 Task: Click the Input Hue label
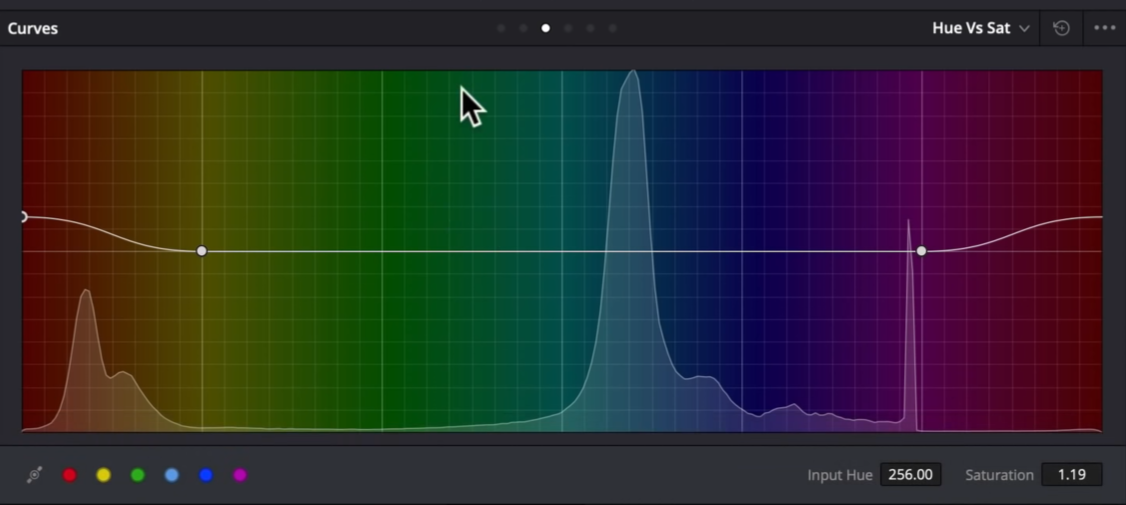point(839,475)
